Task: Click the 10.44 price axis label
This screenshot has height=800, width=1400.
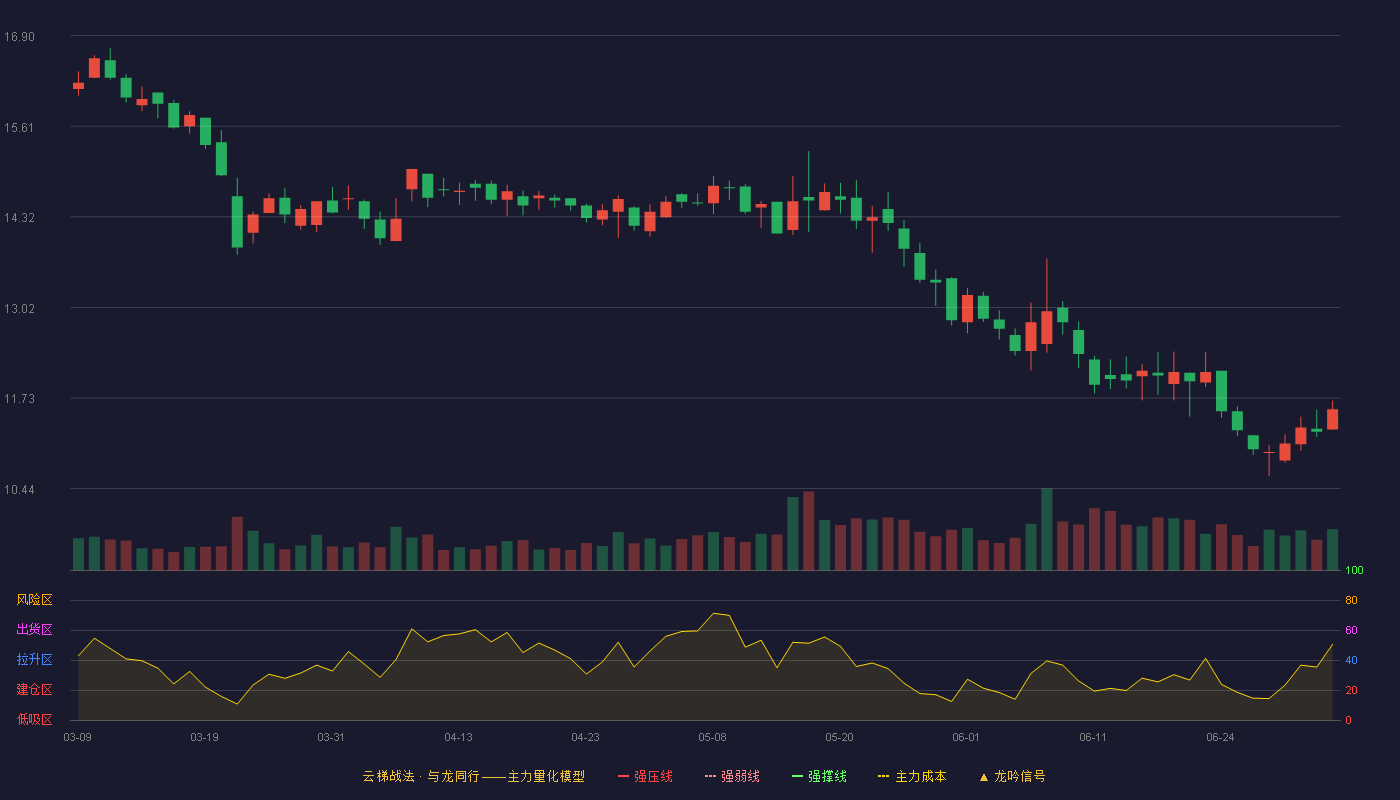Action: pos(19,490)
